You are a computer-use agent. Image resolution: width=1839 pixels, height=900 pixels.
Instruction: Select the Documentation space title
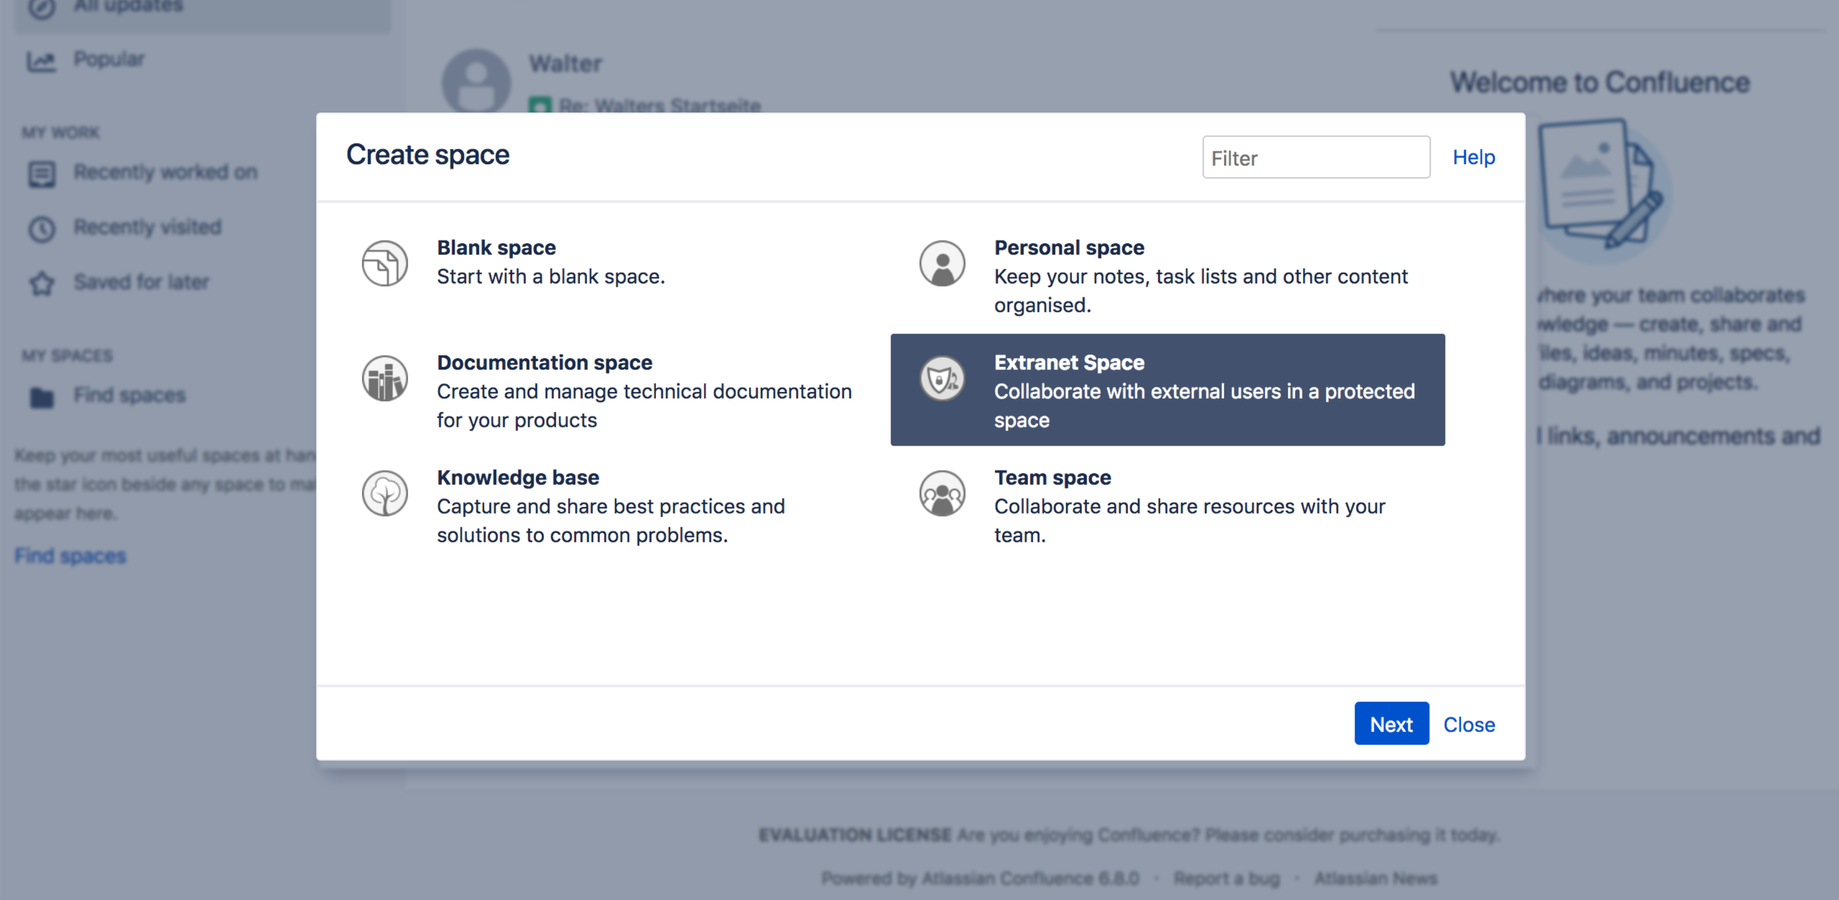[544, 362]
